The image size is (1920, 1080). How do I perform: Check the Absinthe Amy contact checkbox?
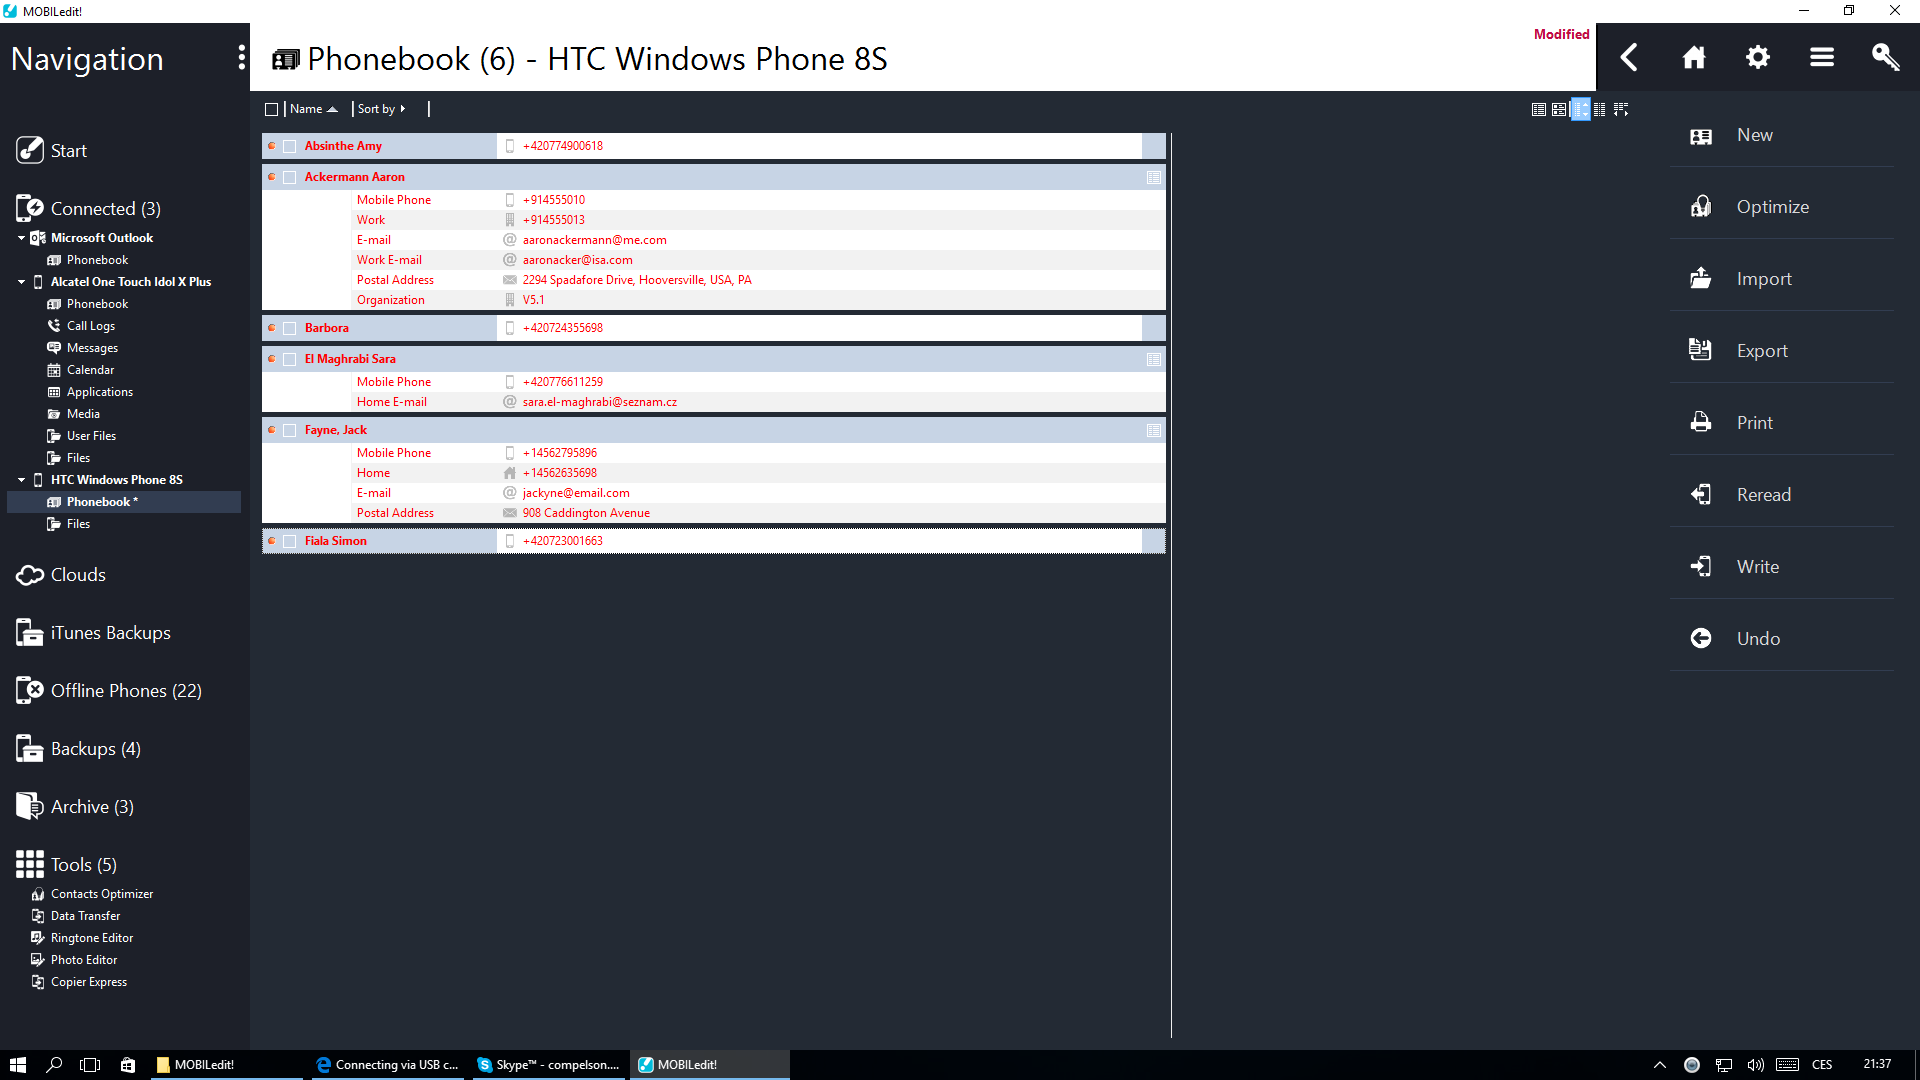click(290, 147)
